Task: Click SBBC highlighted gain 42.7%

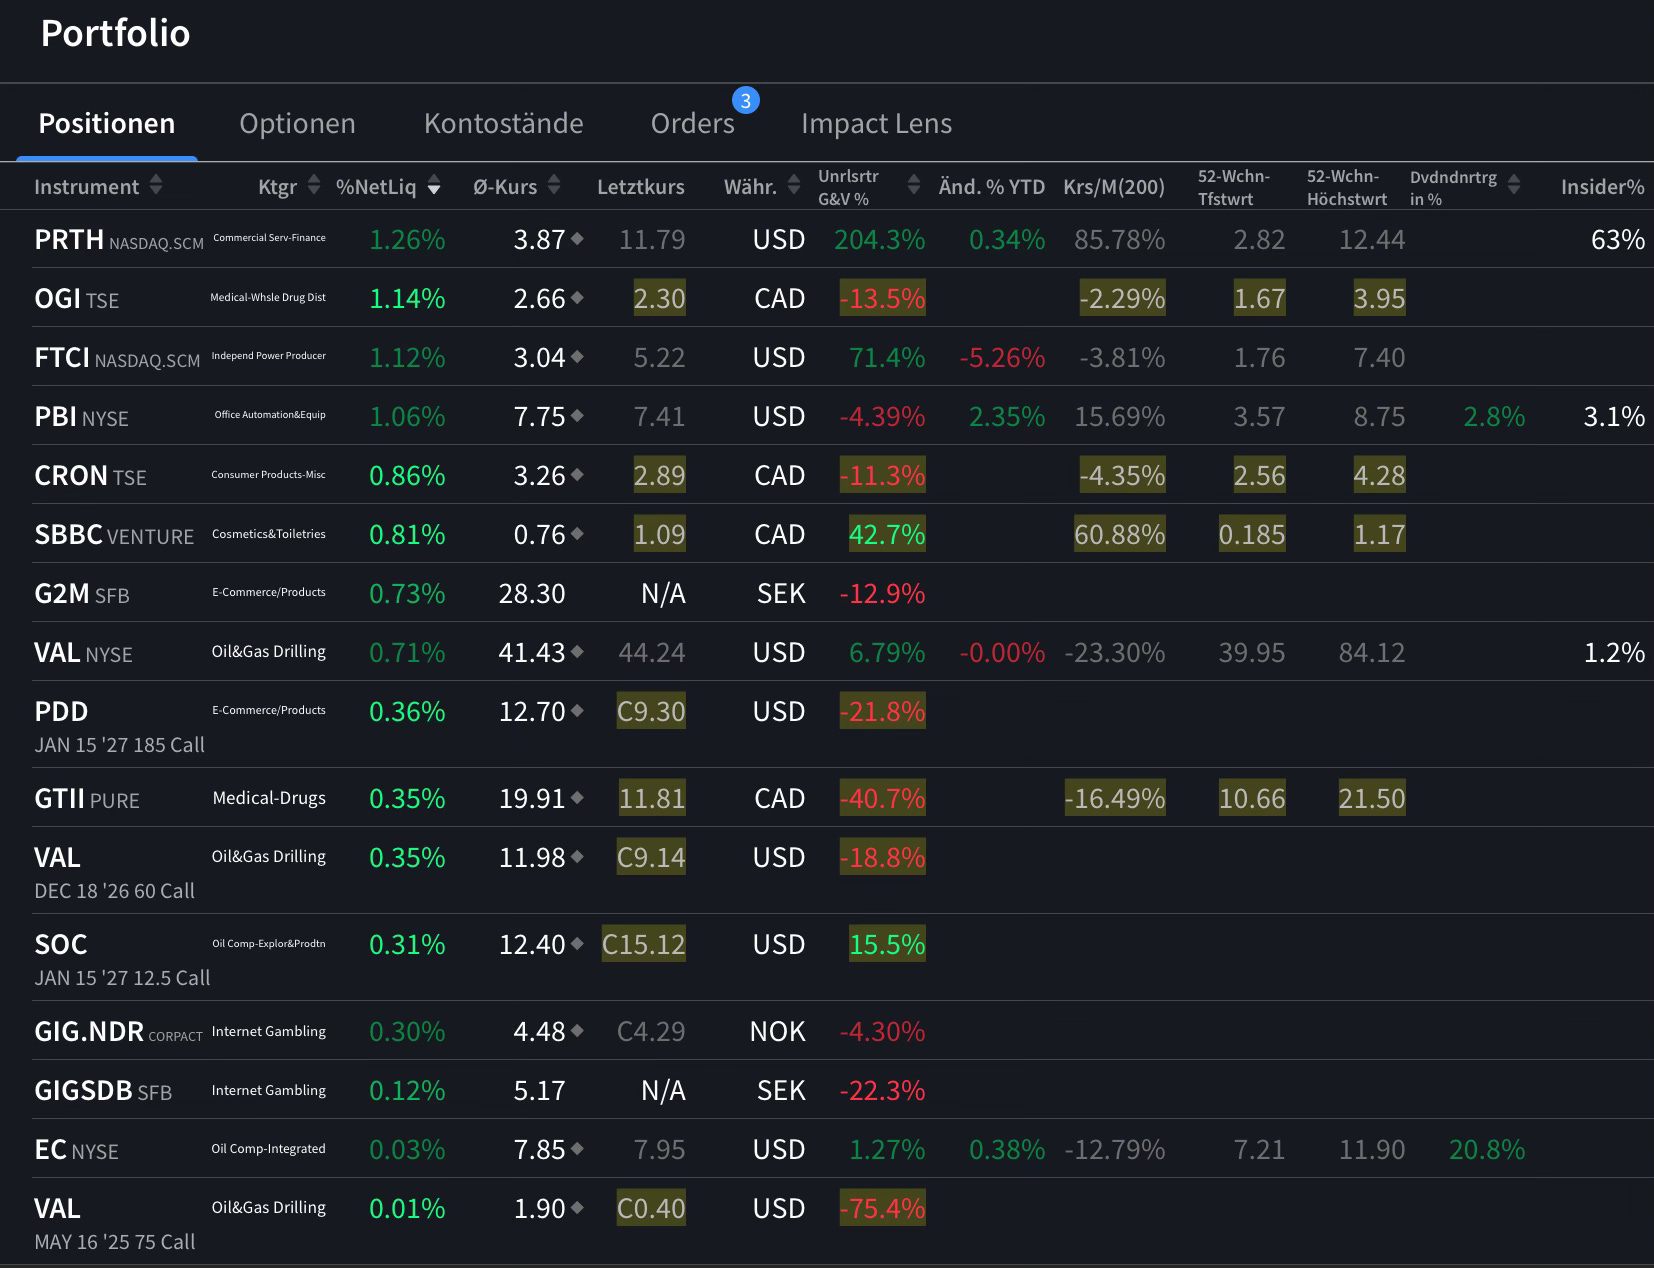Action: (x=887, y=535)
